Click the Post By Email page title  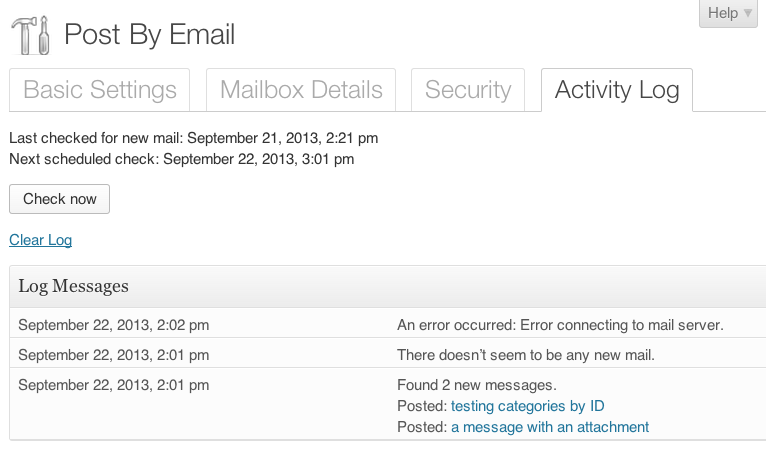click(149, 35)
